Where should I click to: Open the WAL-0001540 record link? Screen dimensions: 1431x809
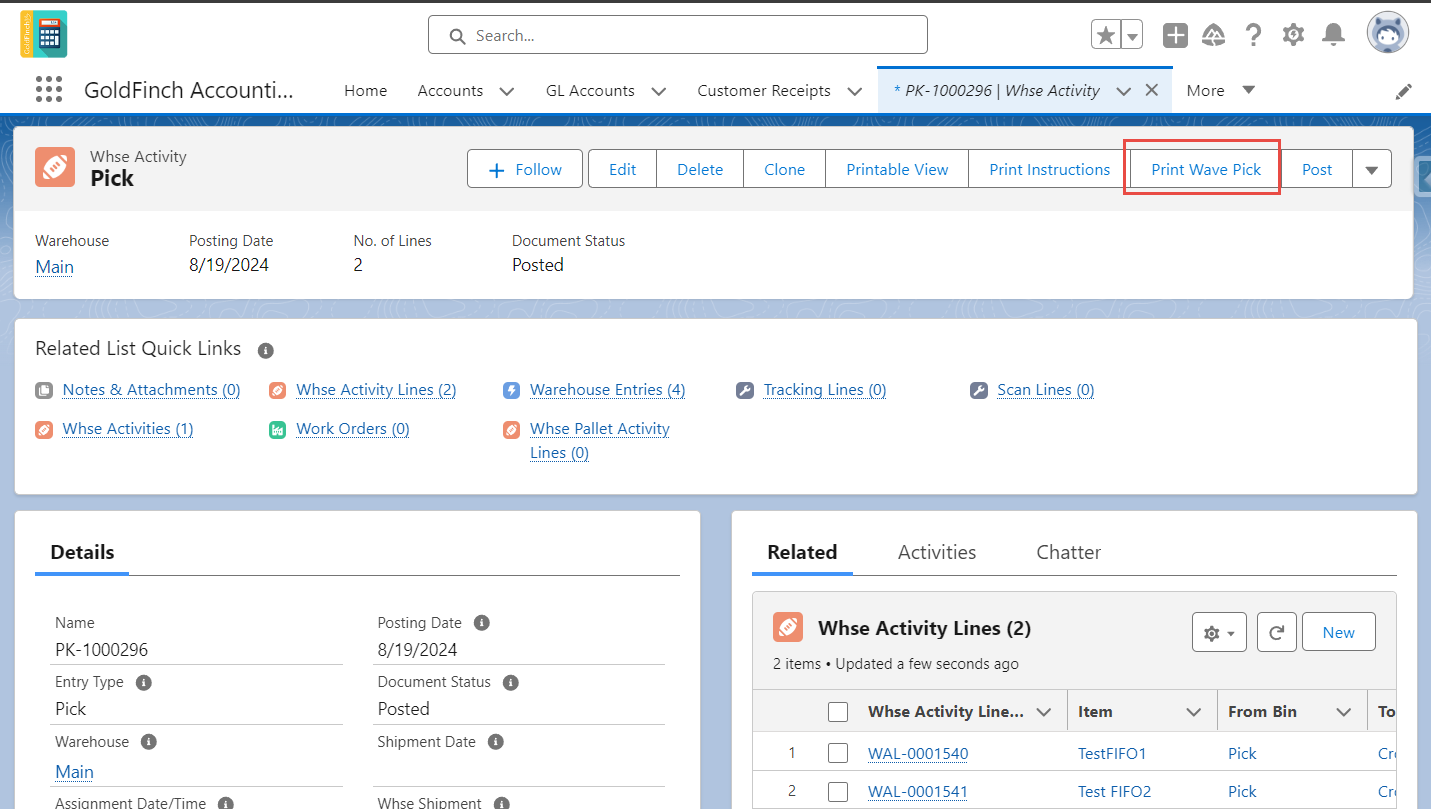tap(918, 753)
